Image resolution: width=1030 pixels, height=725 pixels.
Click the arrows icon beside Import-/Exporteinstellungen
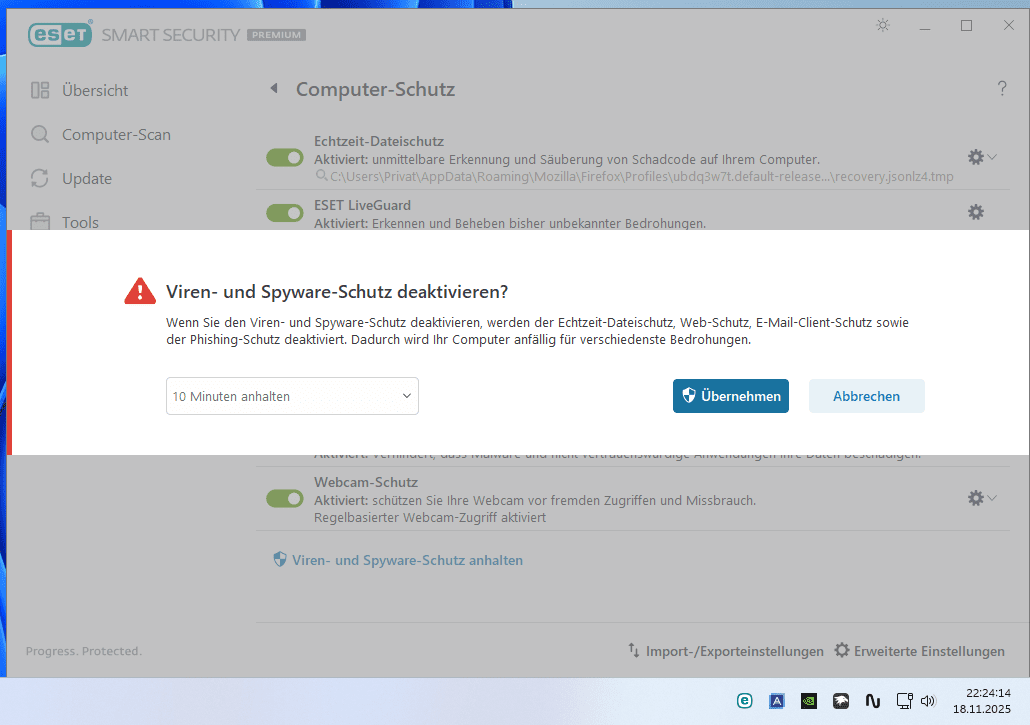pyautogui.click(x=634, y=650)
